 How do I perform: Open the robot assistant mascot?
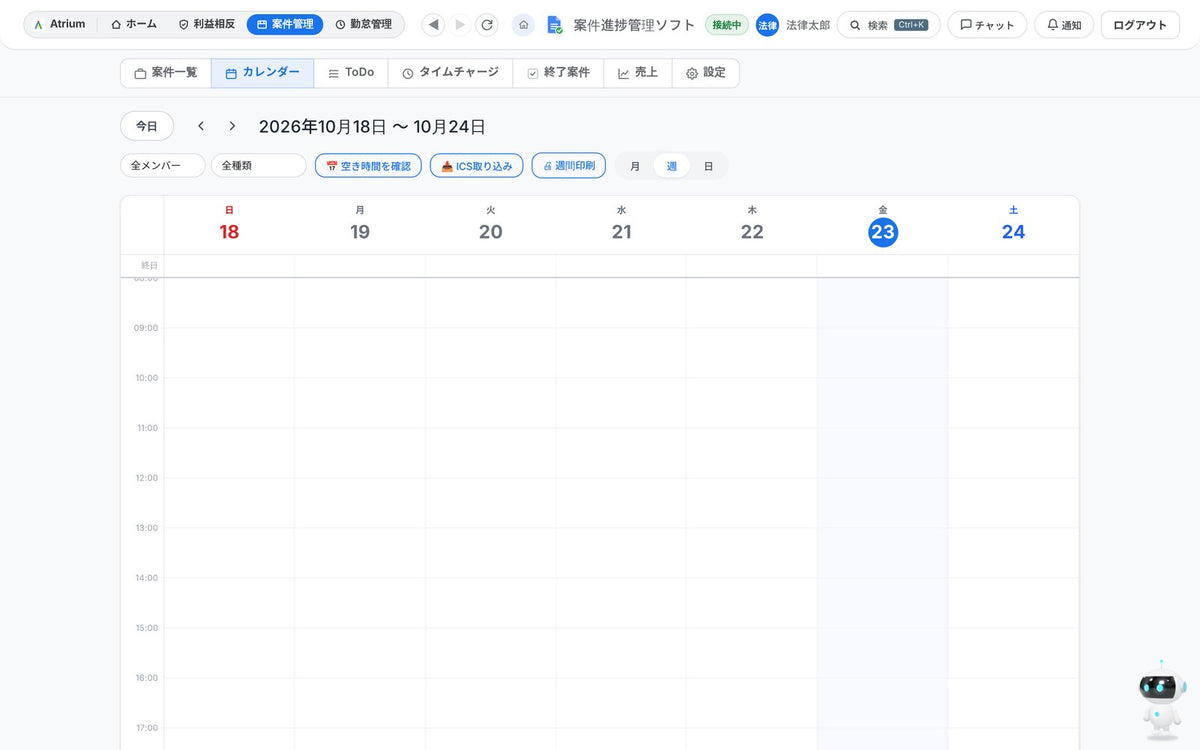point(1161,698)
